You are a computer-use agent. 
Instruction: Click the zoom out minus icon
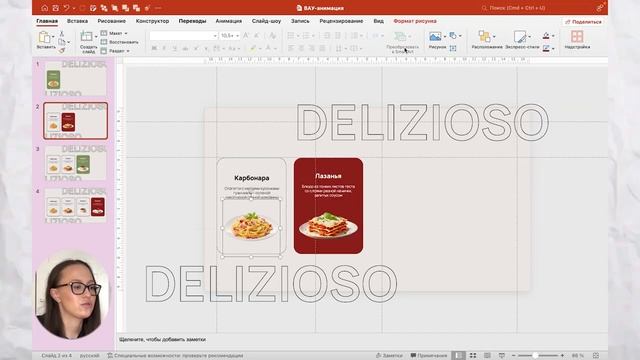point(513,356)
